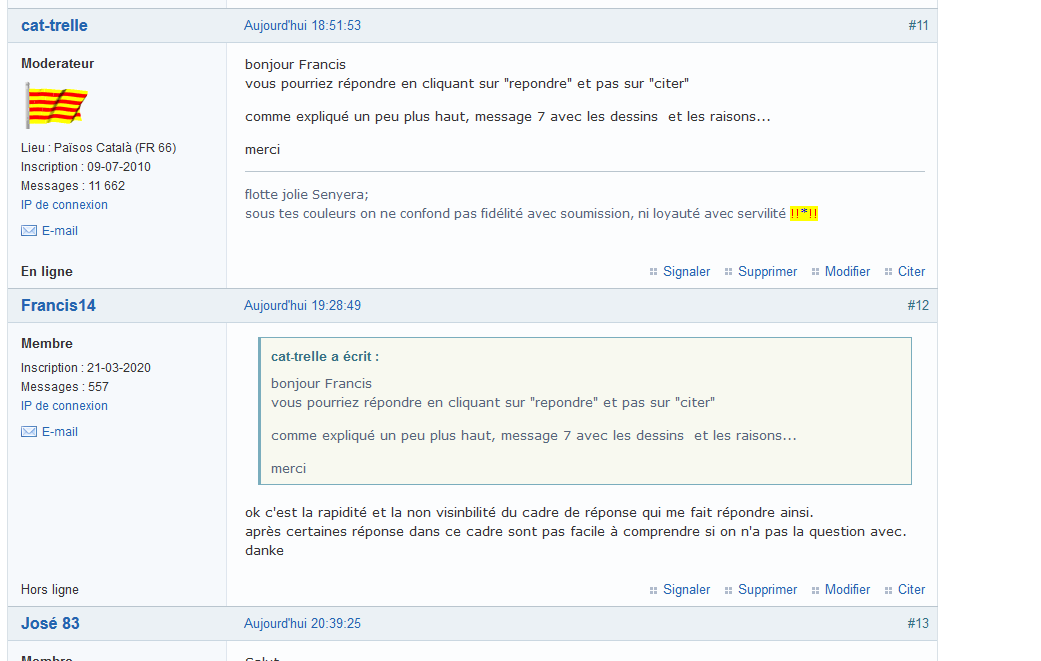The image size is (1041, 661).
Task: Click 'Messages : 557' count
Action: click(x=65, y=387)
